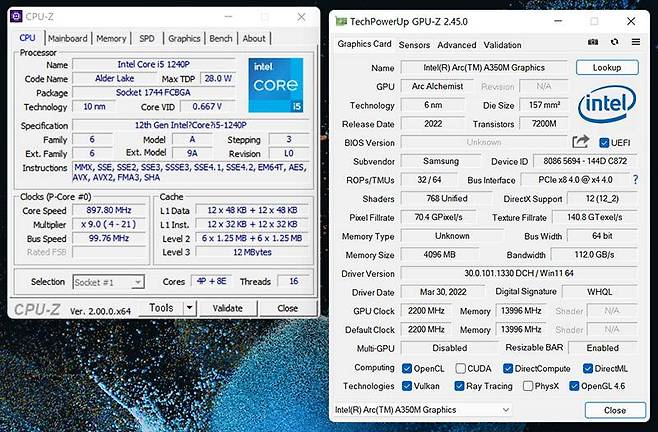Toggle the CUDA checkbox
Viewport: 658px width, 432px height.
[460, 369]
